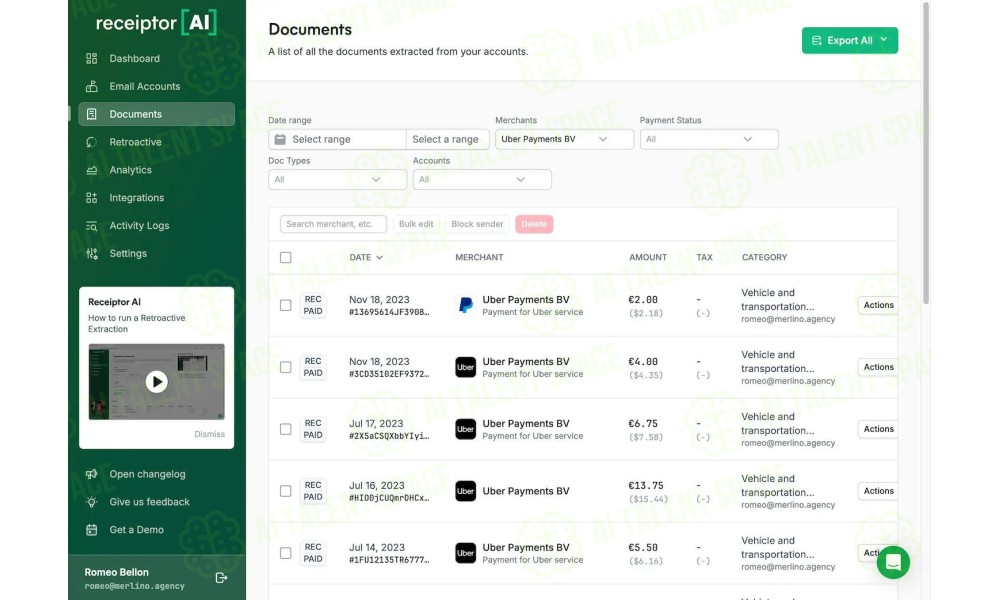This screenshot has width=1000, height=600.
Task: Open Actions menu for the €2.00 row
Action: pyautogui.click(x=878, y=305)
